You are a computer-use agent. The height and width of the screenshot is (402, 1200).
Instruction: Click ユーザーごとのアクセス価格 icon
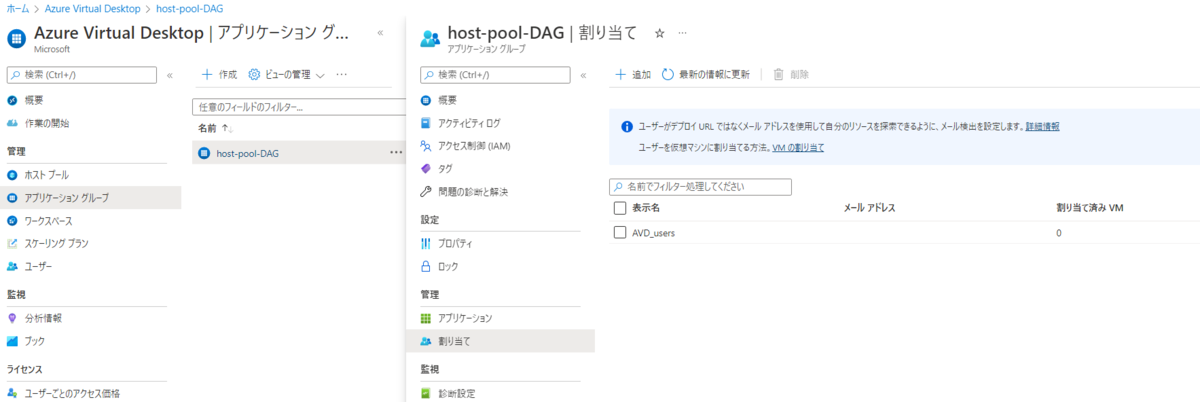click(12, 393)
